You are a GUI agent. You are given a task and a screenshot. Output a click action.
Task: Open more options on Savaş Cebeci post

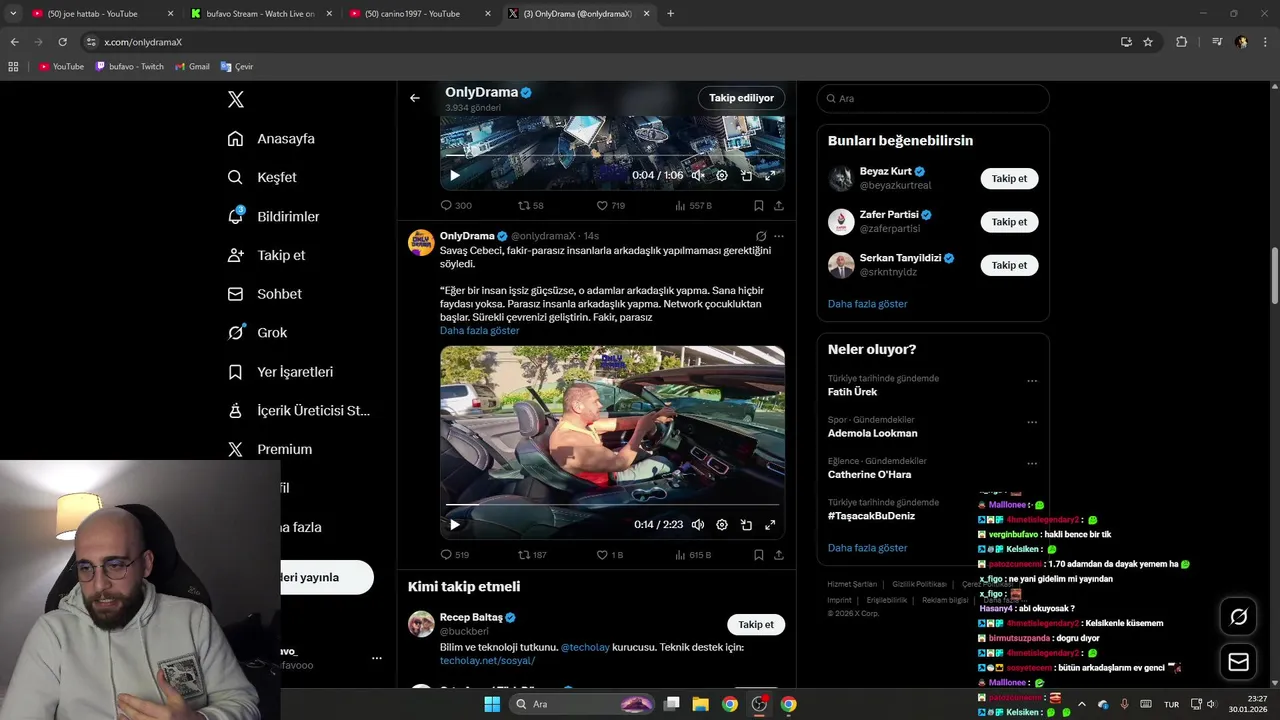click(x=778, y=236)
